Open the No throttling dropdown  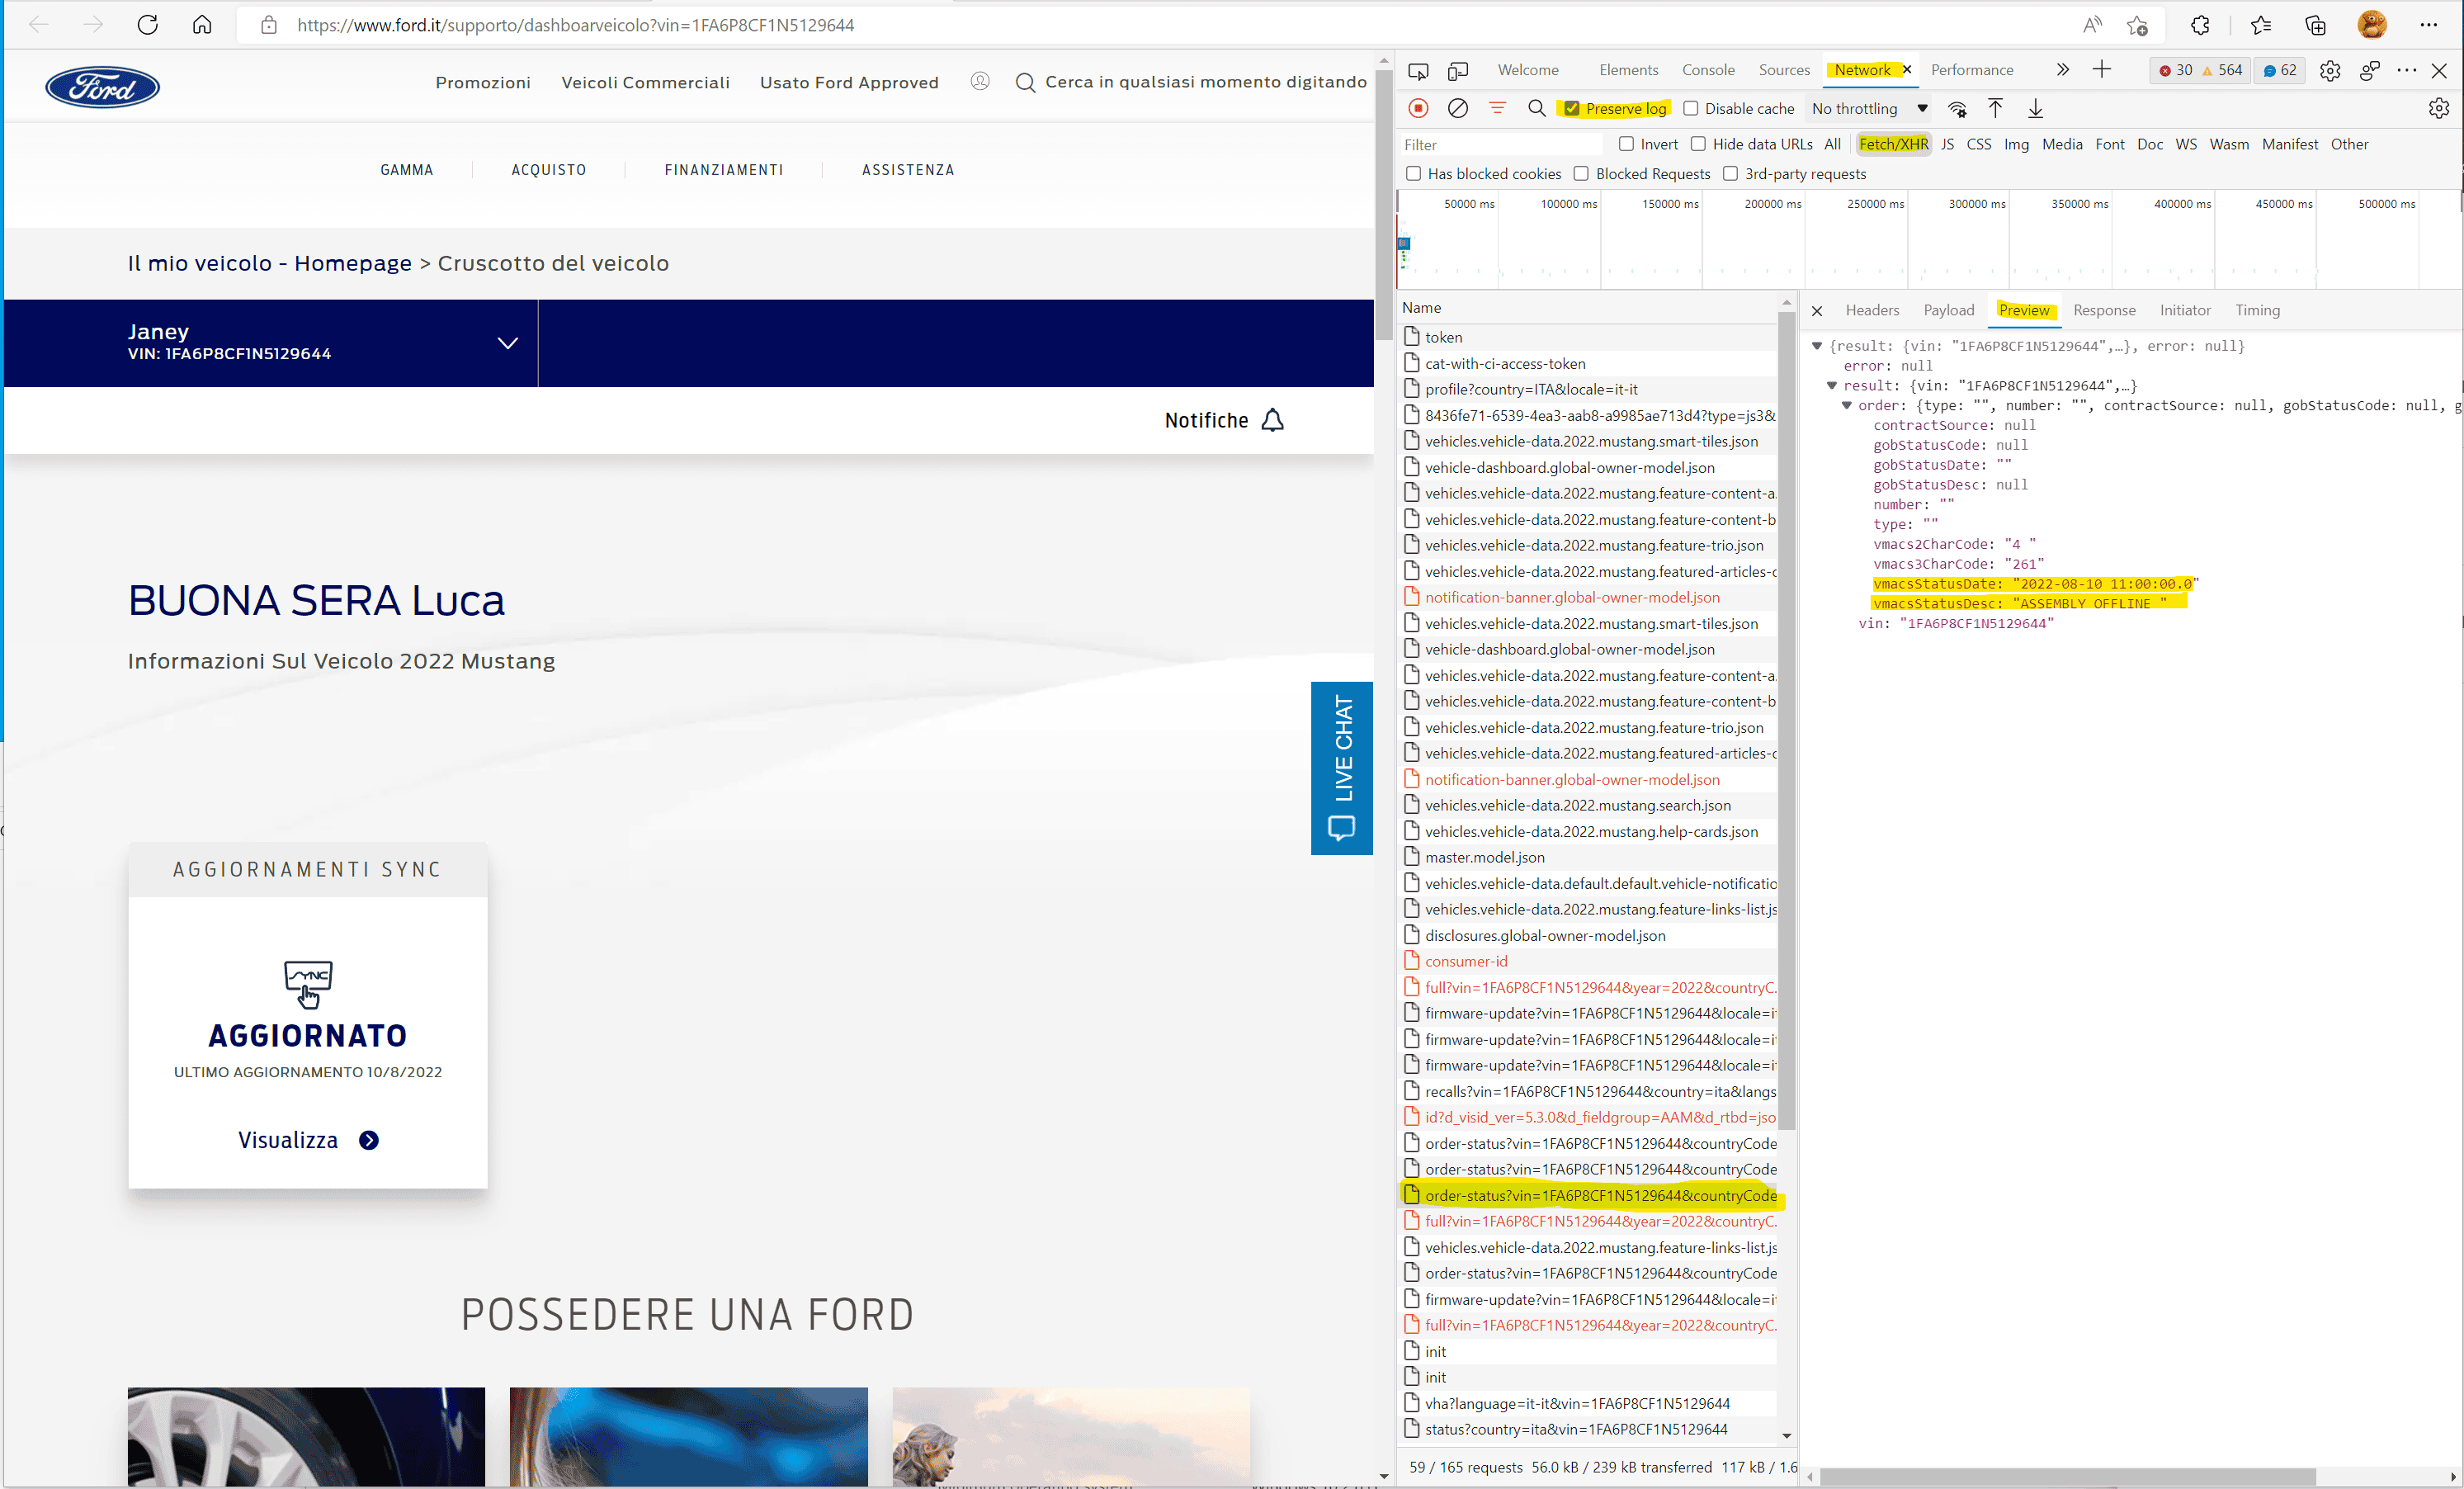point(1870,108)
